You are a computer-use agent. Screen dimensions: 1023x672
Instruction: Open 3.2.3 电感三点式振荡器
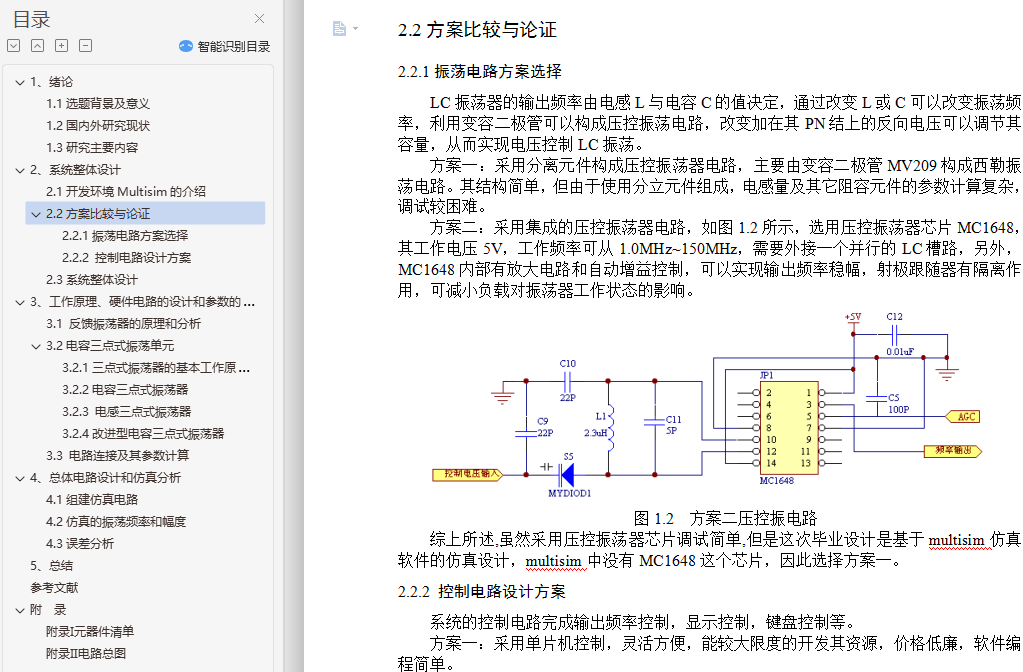click(127, 412)
